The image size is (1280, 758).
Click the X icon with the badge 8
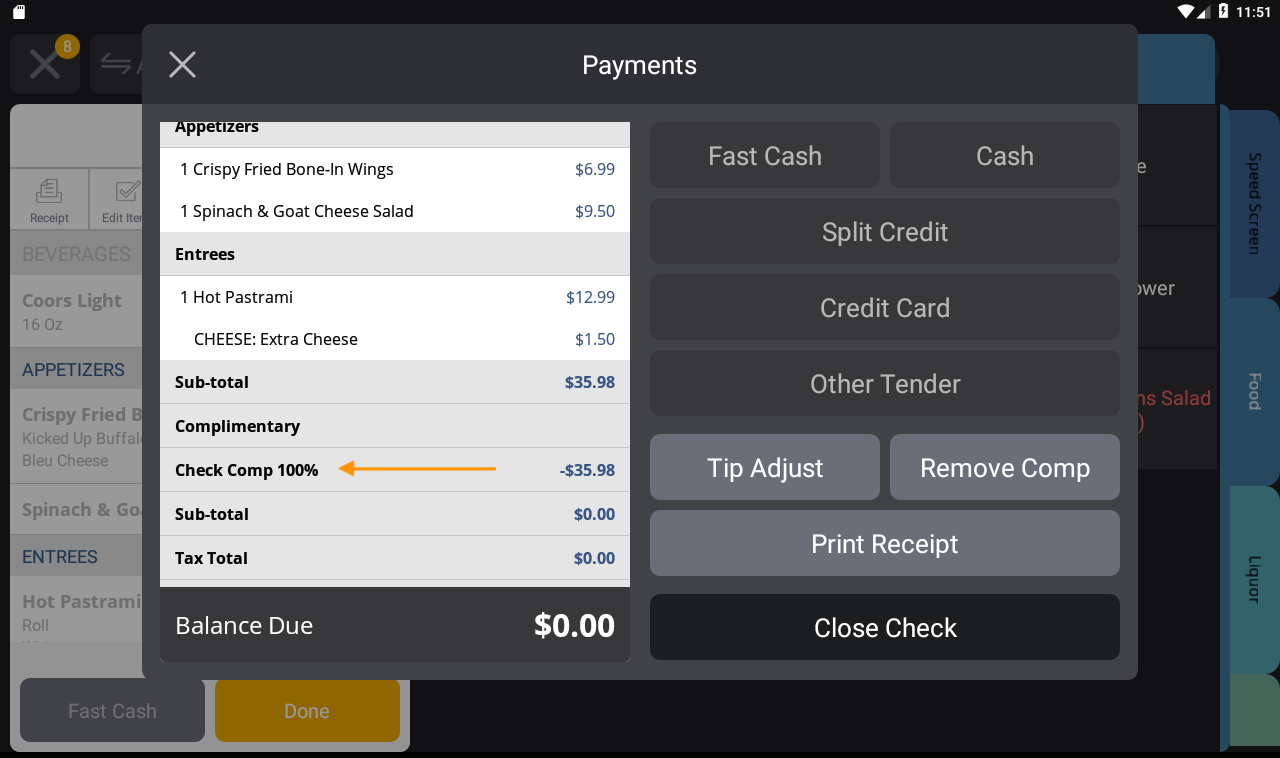tap(45, 63)
